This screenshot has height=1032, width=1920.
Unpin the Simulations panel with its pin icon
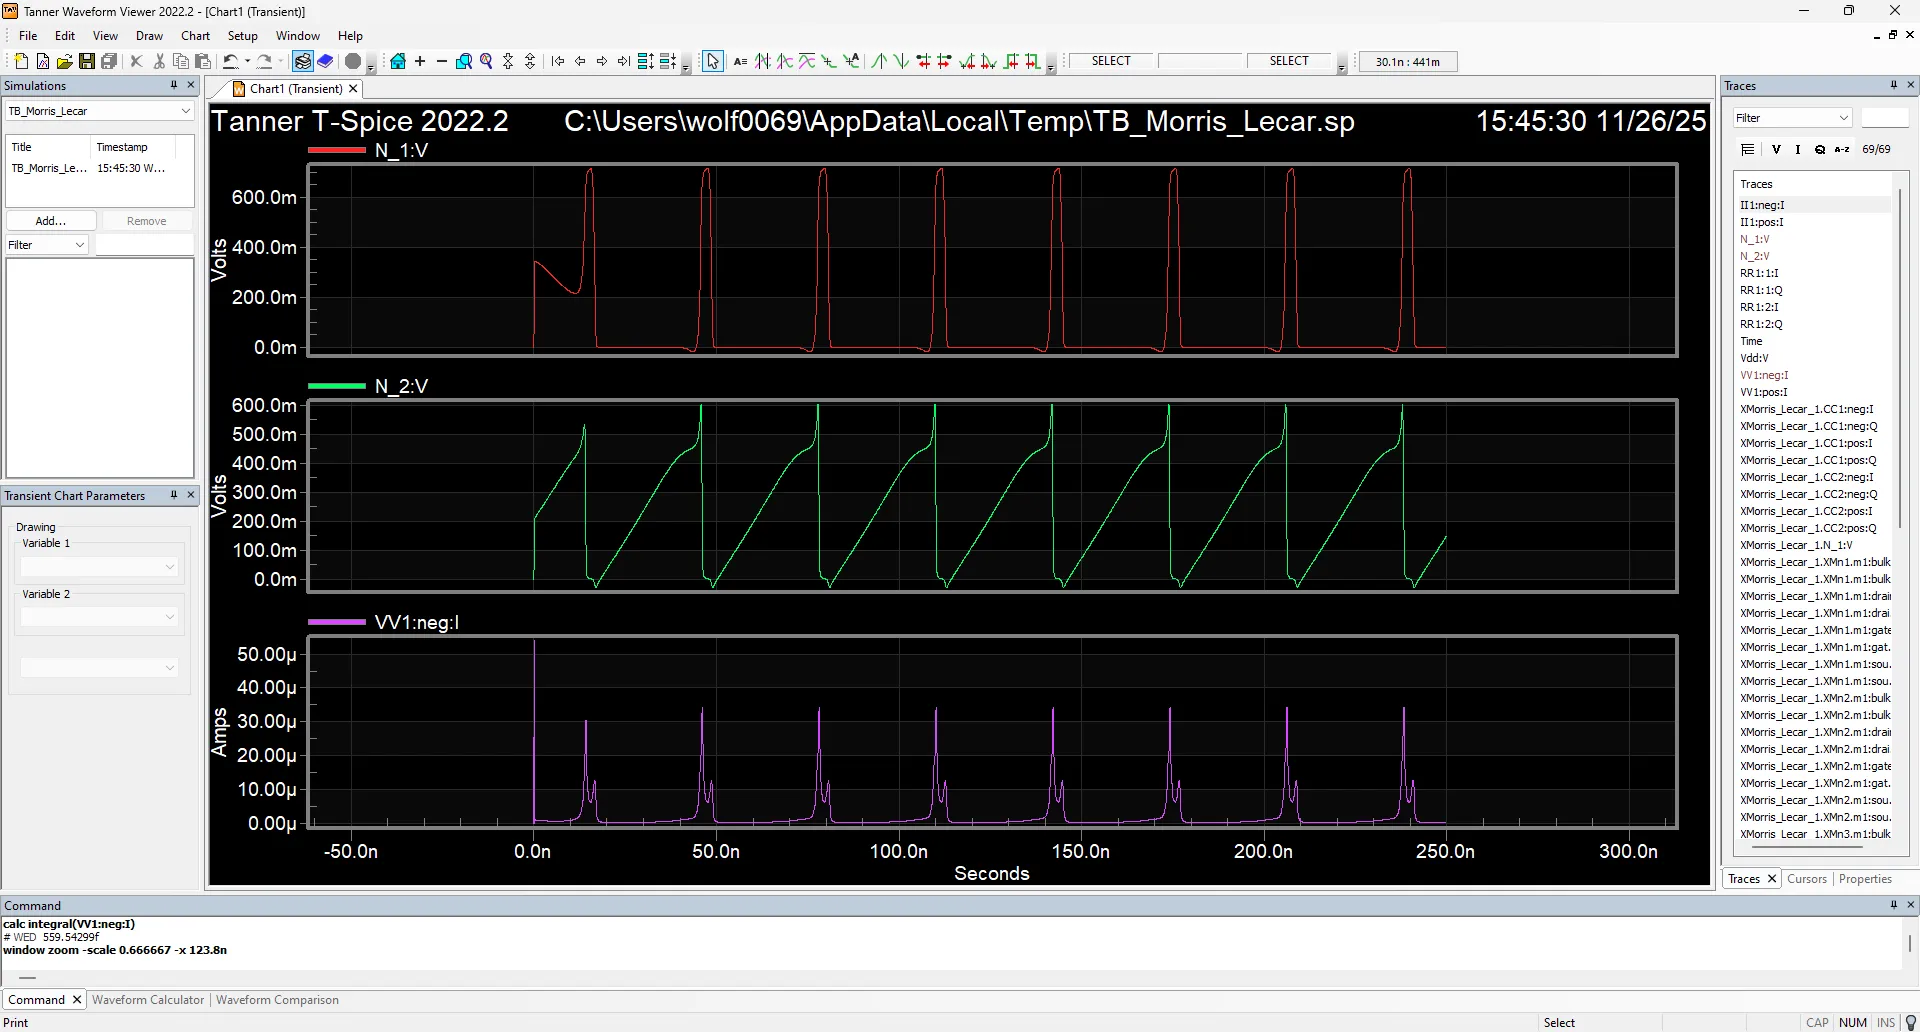(172, 85)
